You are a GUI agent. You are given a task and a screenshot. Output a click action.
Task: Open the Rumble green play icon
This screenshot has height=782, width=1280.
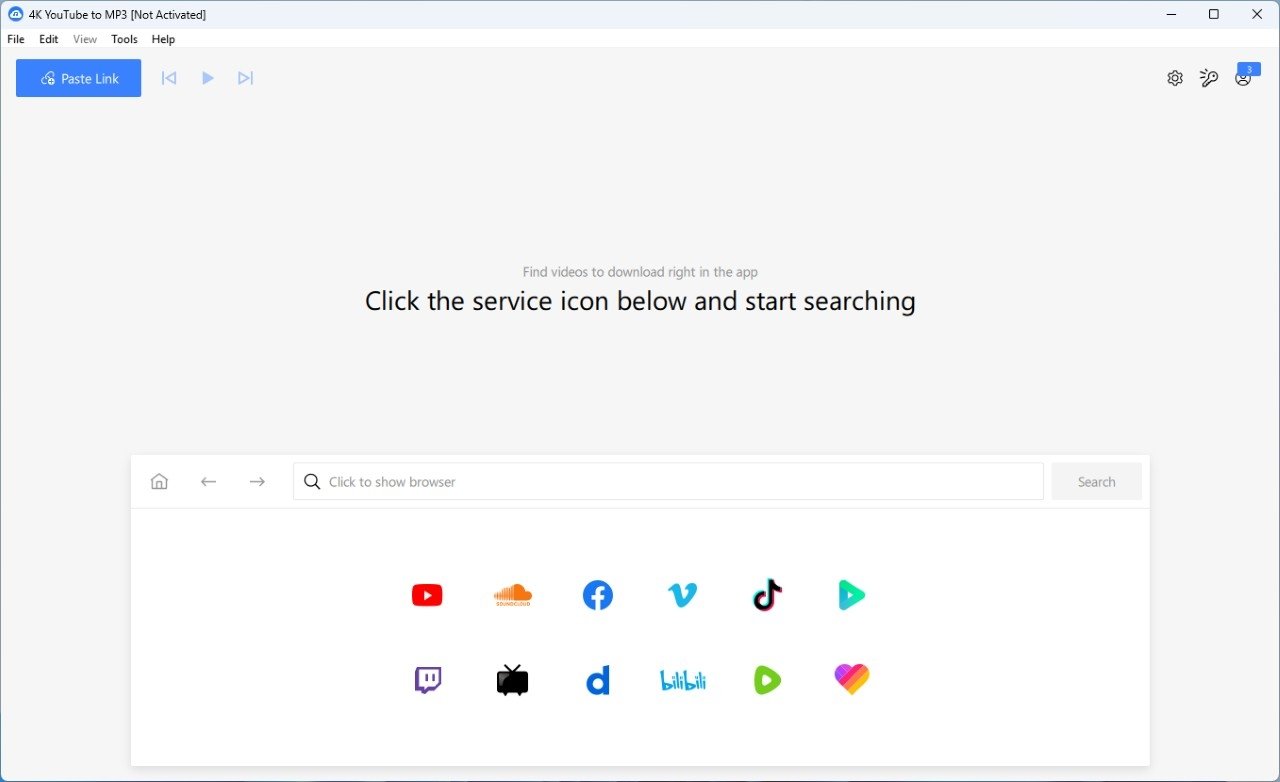pos(767,681)
